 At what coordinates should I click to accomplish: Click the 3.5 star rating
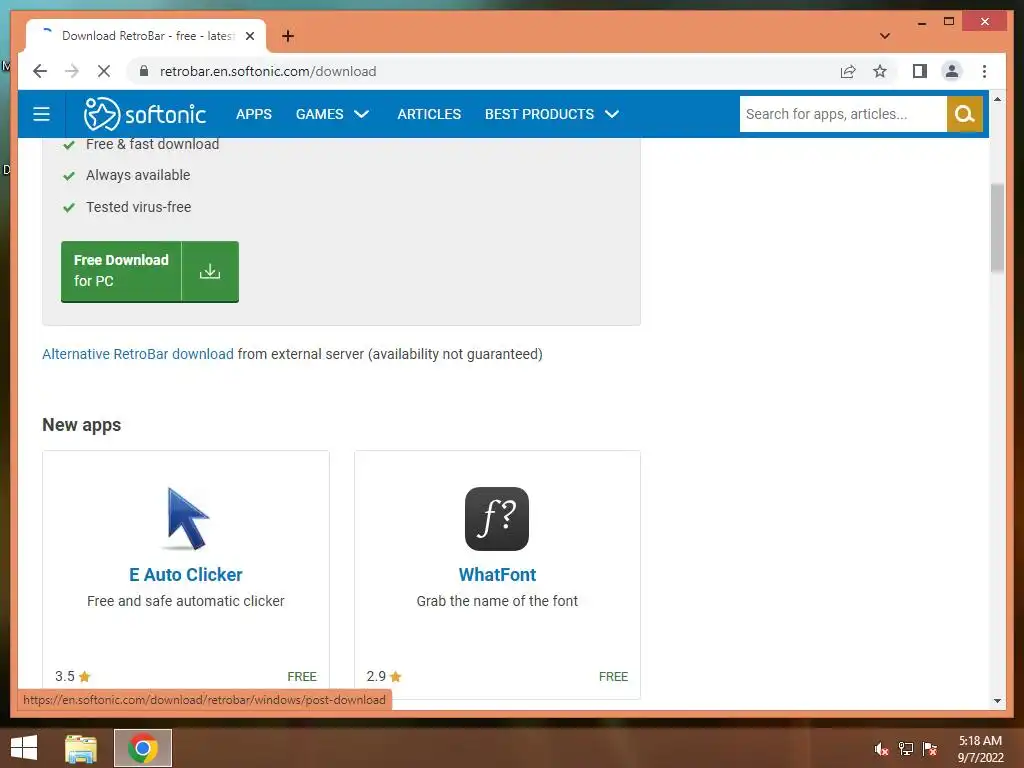[72, 677]
